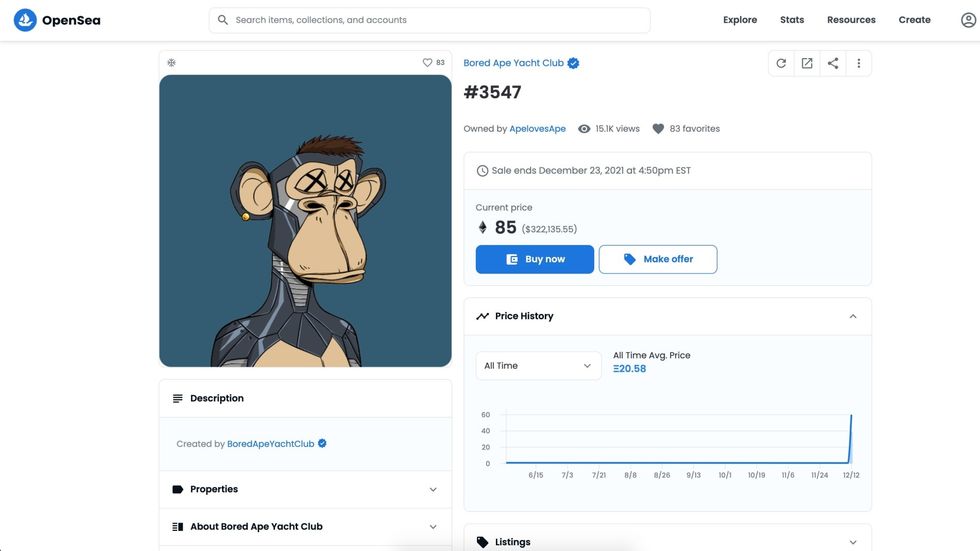980x551 pixels.
Task: Click the Buy now button
Action: (535, 259)
